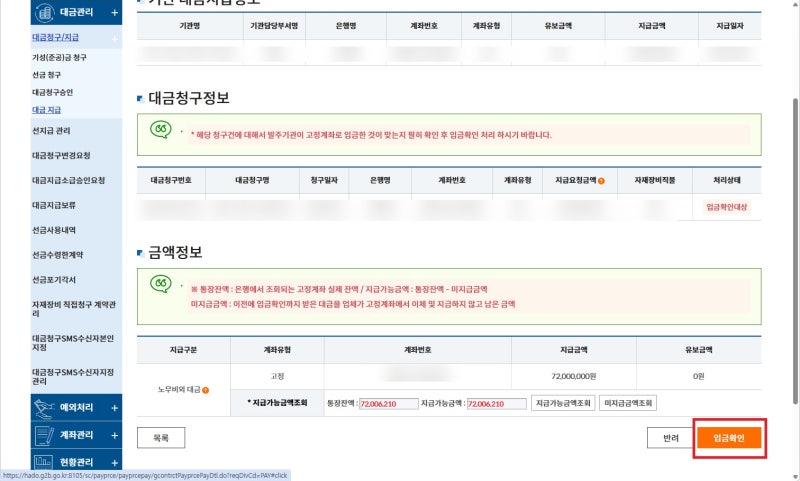Click 청구일자 column header
800x481 pixels.
point(324,181)
